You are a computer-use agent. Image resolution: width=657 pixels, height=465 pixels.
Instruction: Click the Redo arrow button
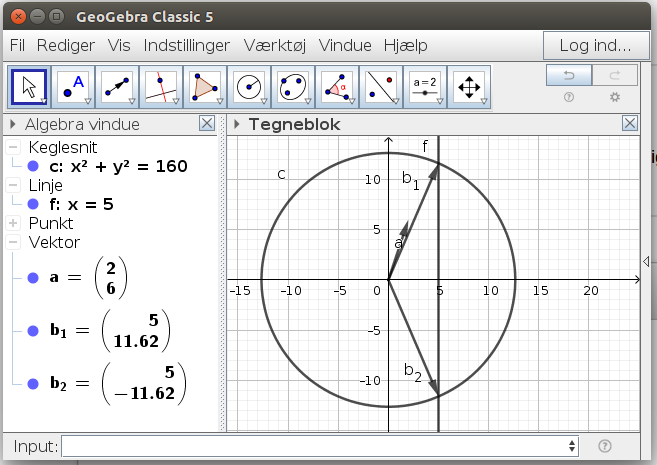(615, 75)
